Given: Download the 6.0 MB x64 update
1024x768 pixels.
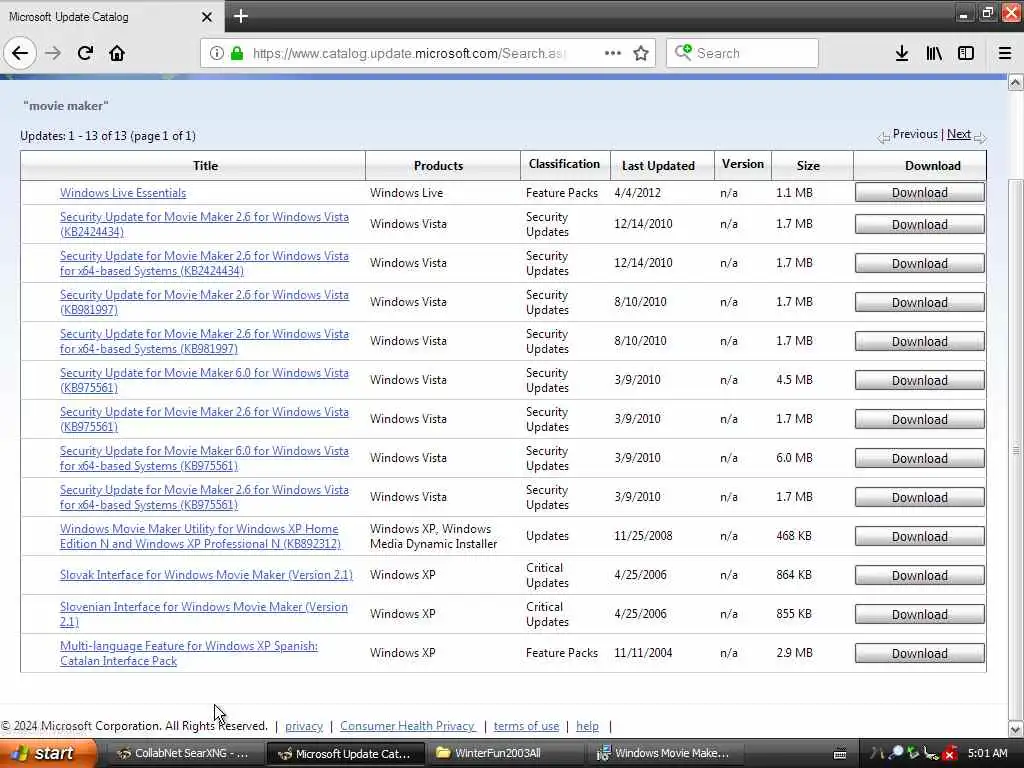Looking at the screenshot, I should [920, 458].
